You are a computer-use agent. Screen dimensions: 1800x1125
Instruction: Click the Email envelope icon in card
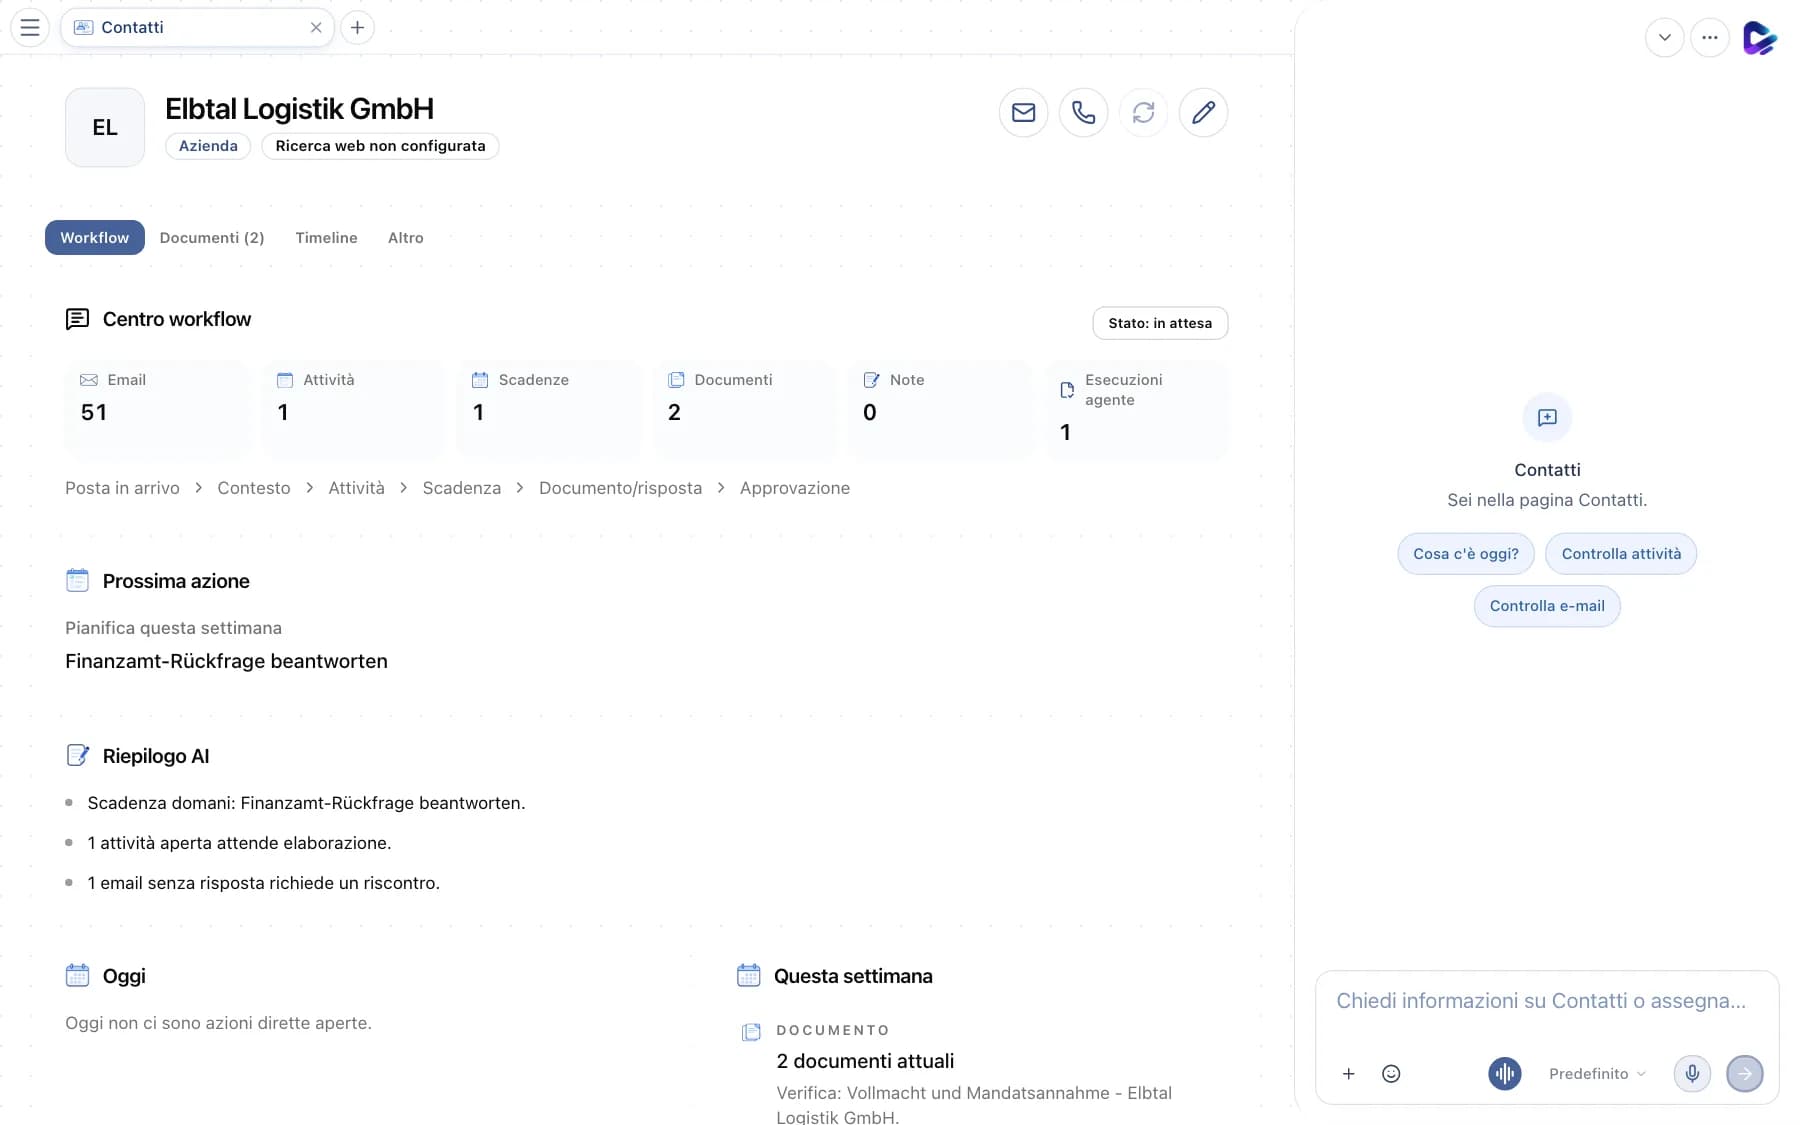89,380
